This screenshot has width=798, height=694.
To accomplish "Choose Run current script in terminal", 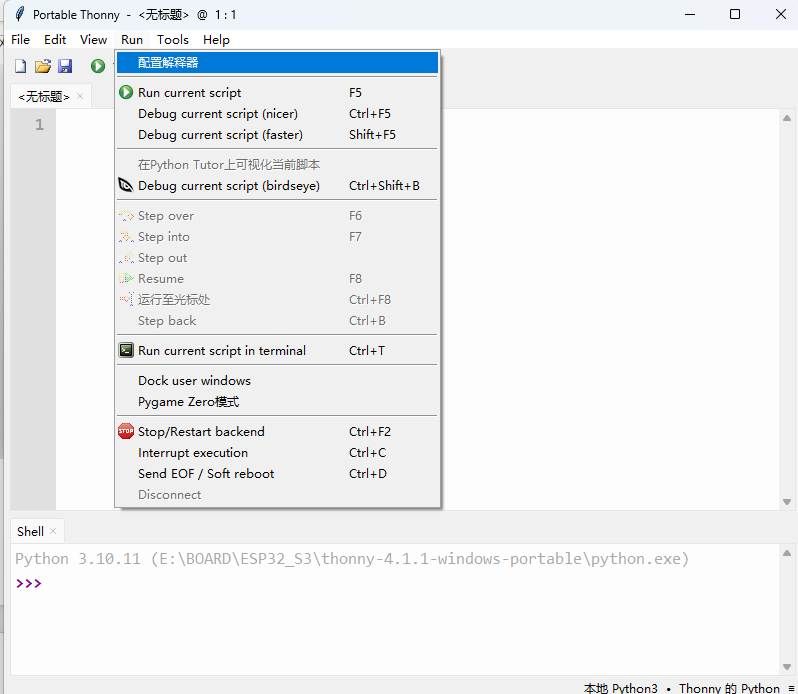I will click(x=277, y=351).
